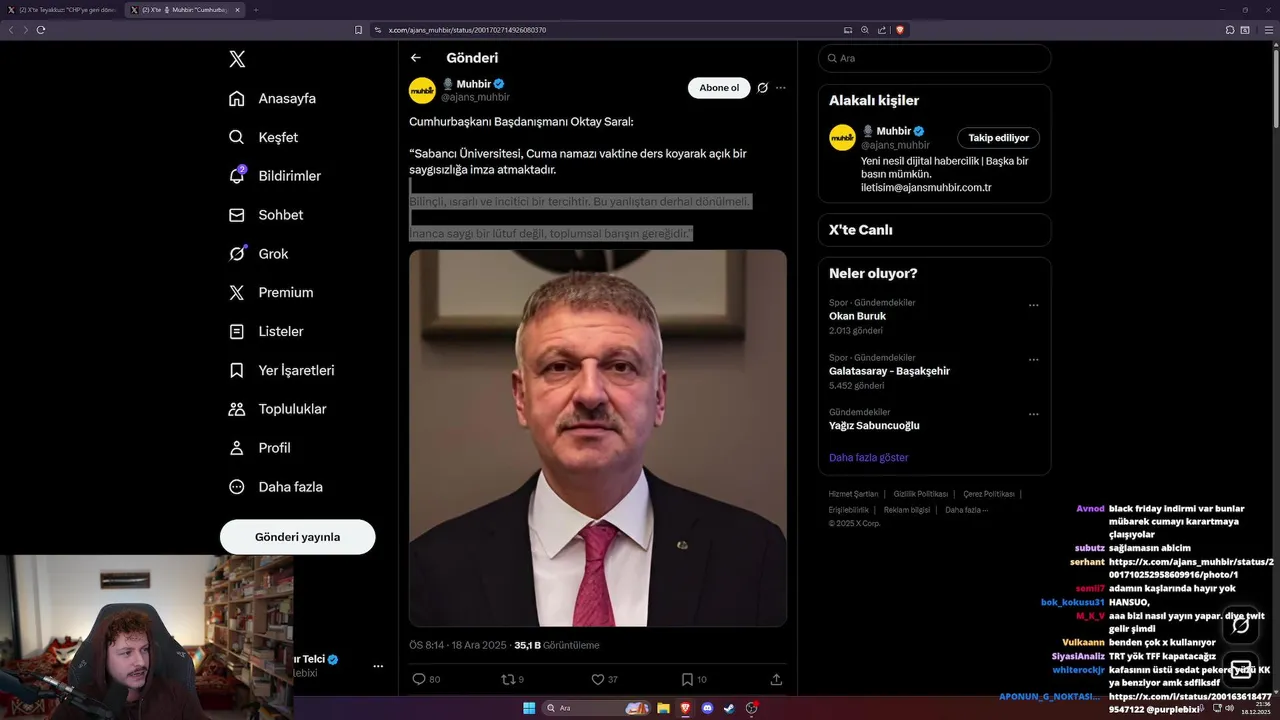Open options for Yağız Sabuncuoğlu trend
Screen dimensions: 1280x720
point(1033,414)
